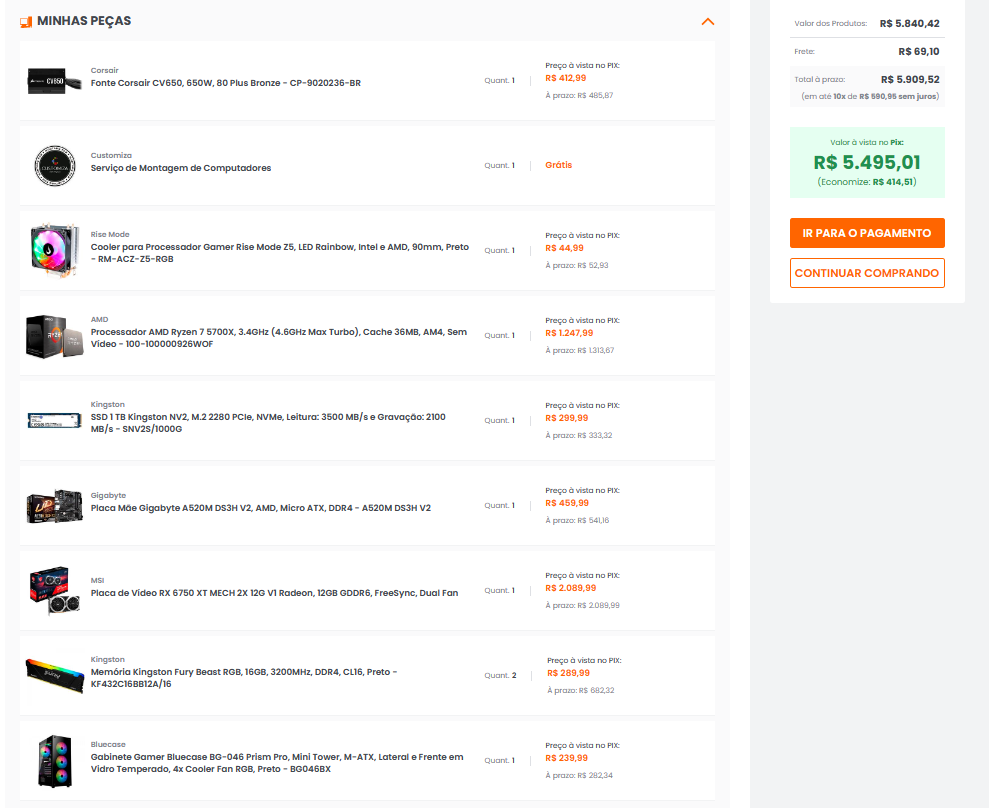
Task: Click the Continuar Comprando button
Action: (867, 273)
